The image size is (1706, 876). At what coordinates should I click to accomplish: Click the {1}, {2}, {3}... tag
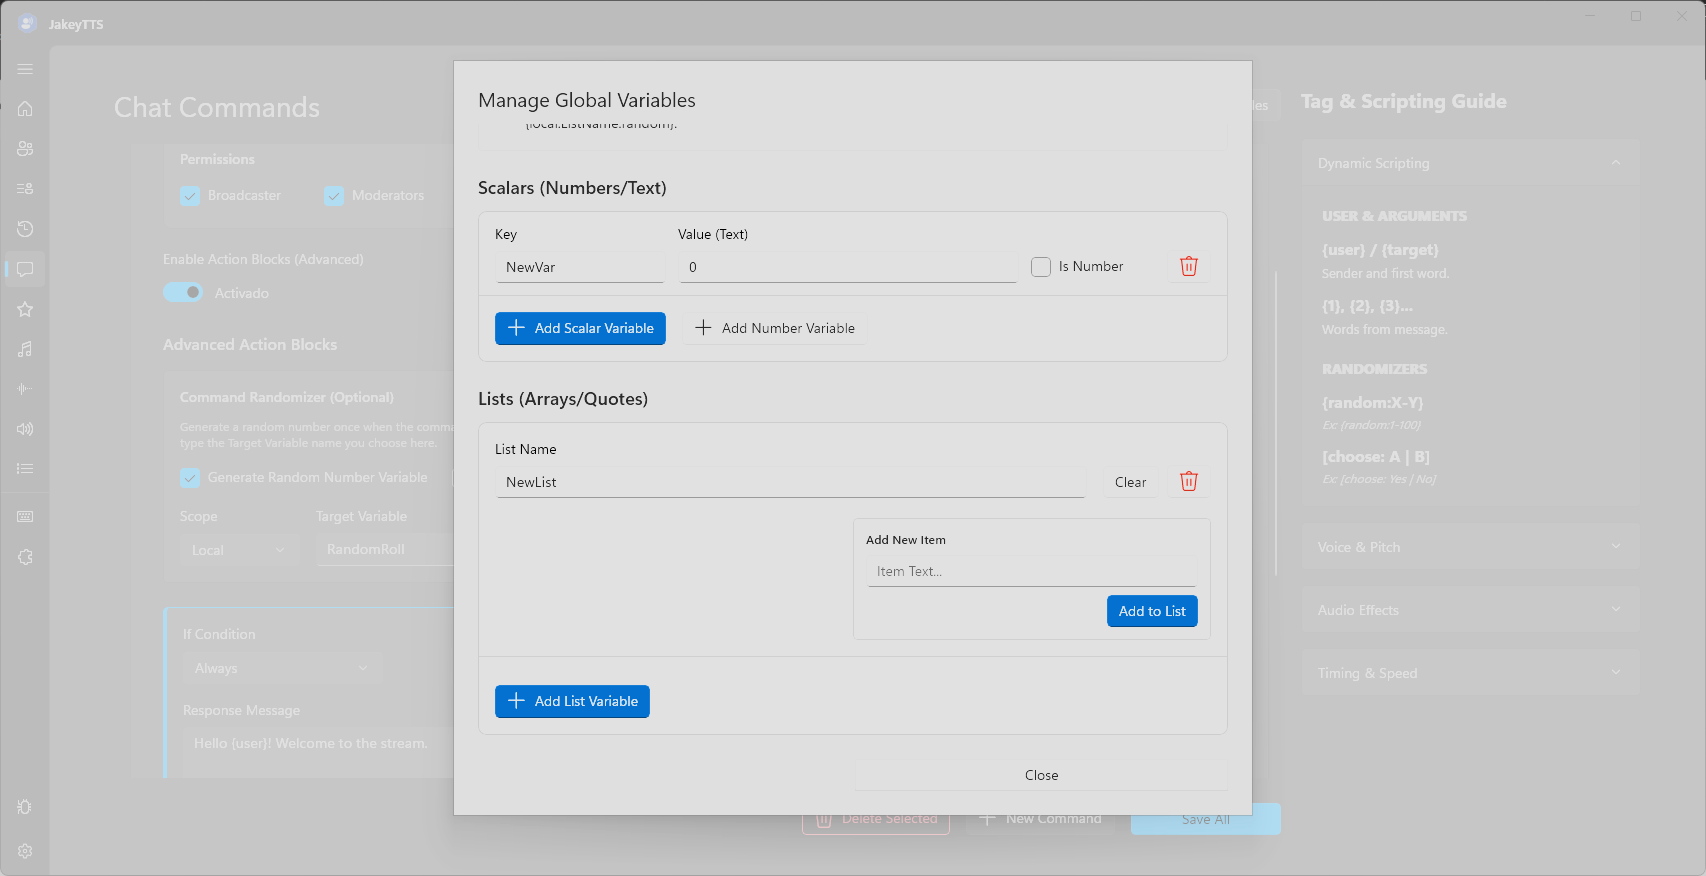pos(1367,306)
